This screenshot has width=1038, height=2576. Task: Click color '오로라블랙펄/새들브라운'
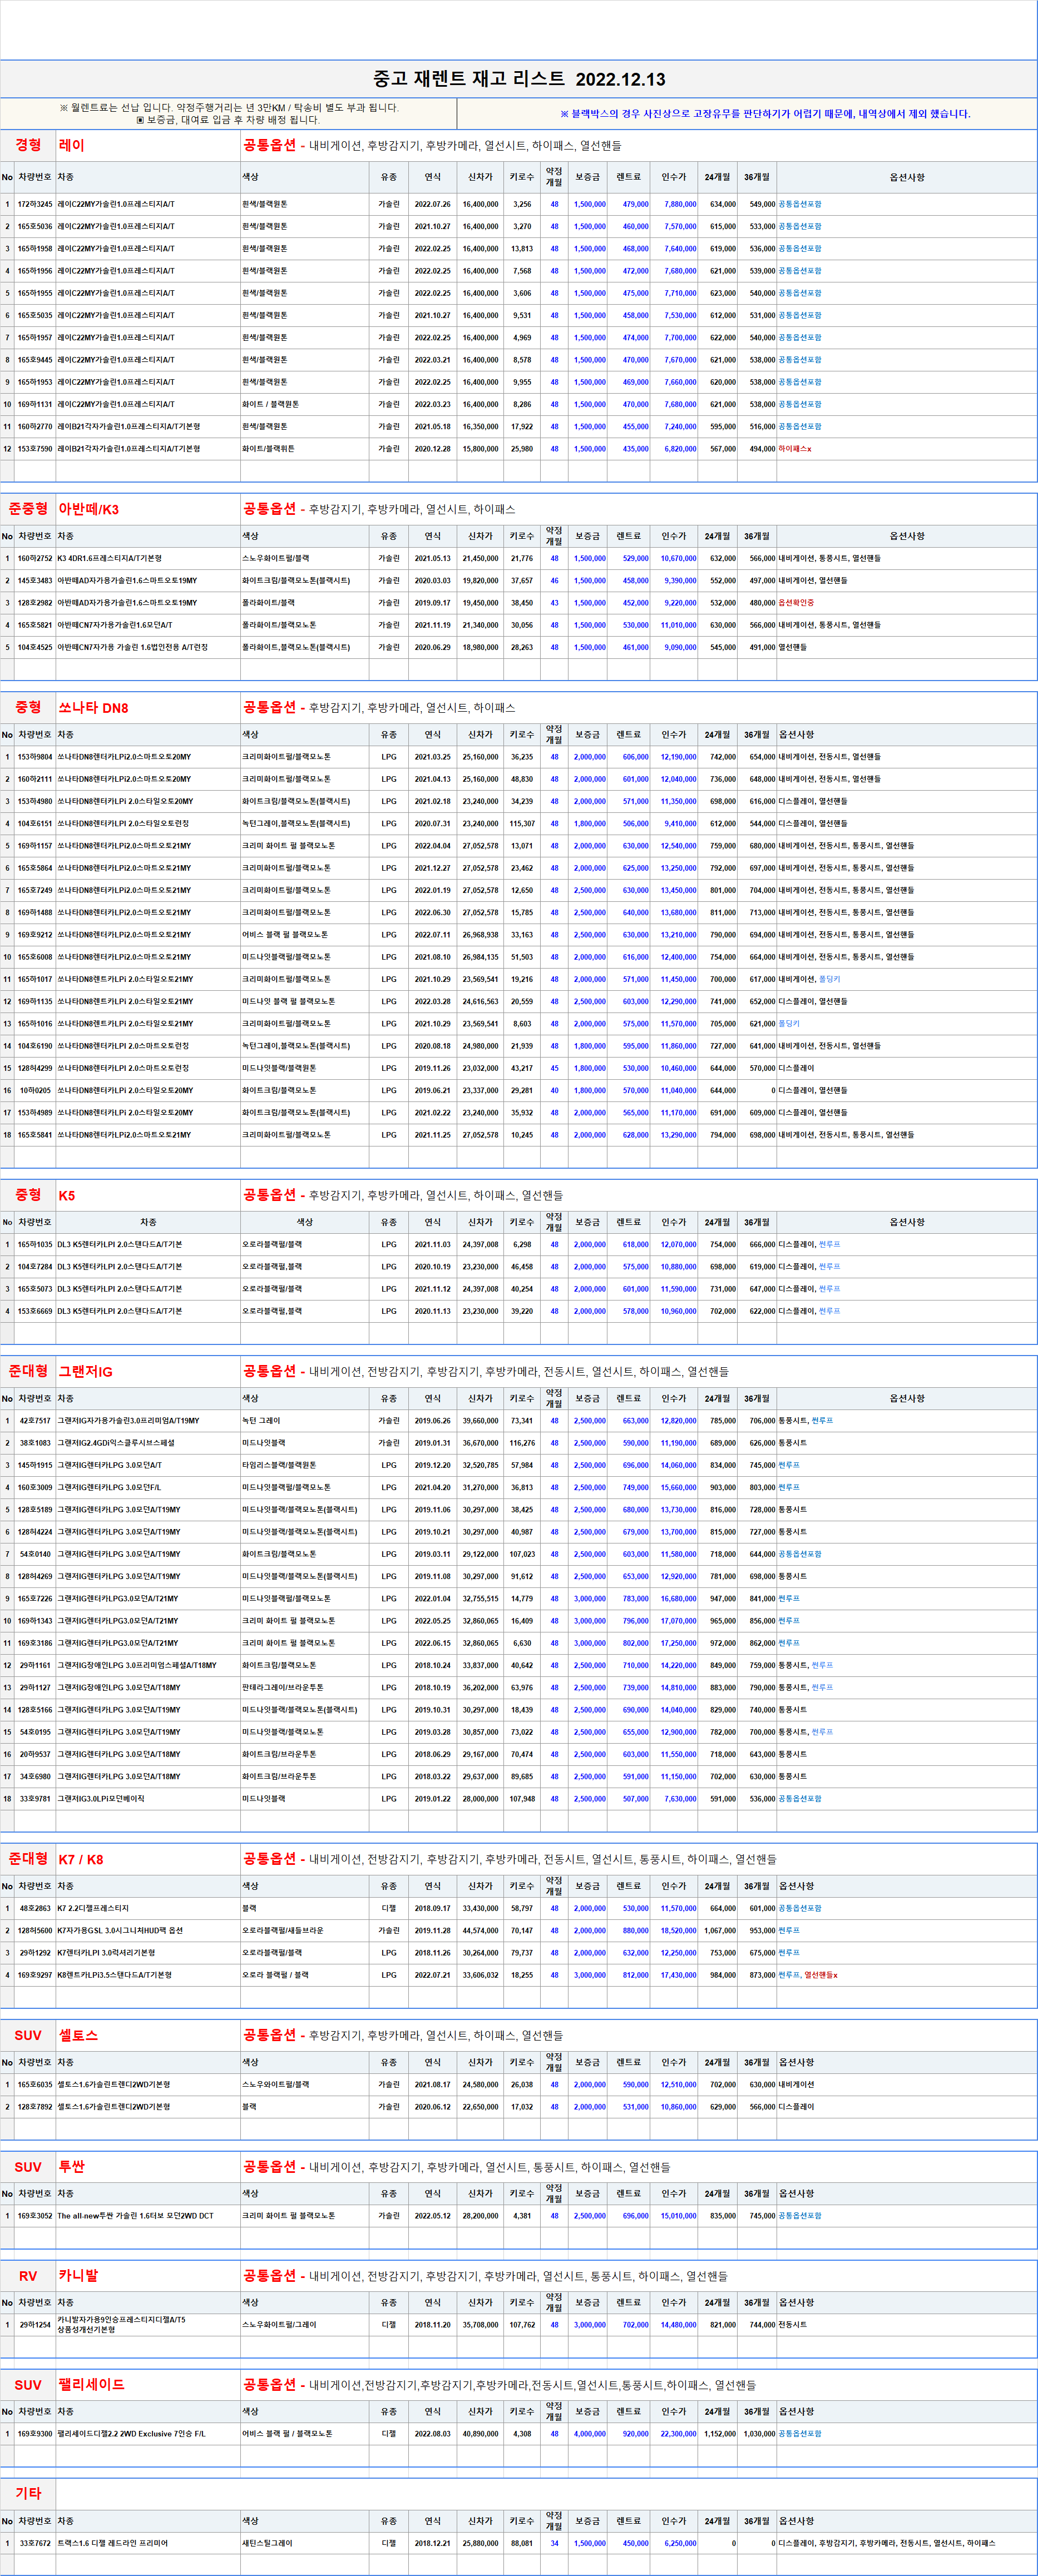point(283,1930)
